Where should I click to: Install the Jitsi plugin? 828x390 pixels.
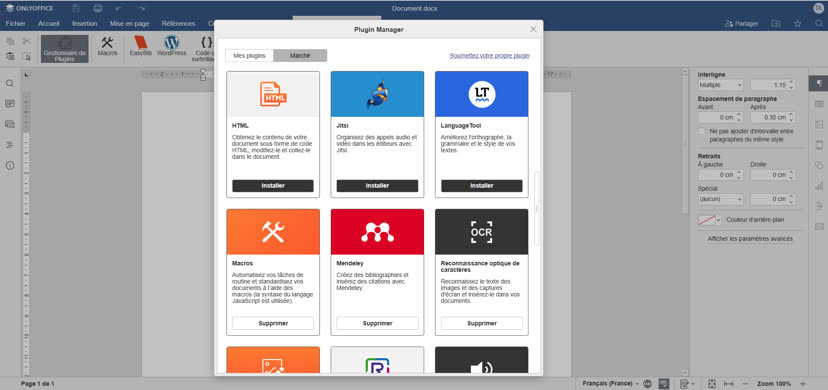pos(377,186)
